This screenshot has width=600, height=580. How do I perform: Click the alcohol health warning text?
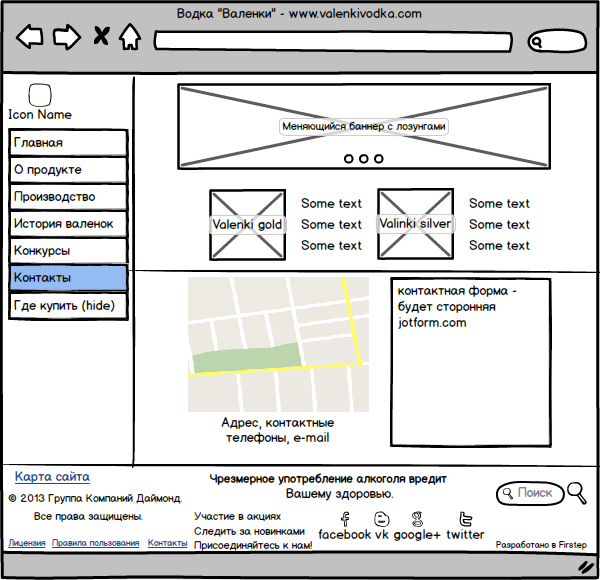click(328, 486)
